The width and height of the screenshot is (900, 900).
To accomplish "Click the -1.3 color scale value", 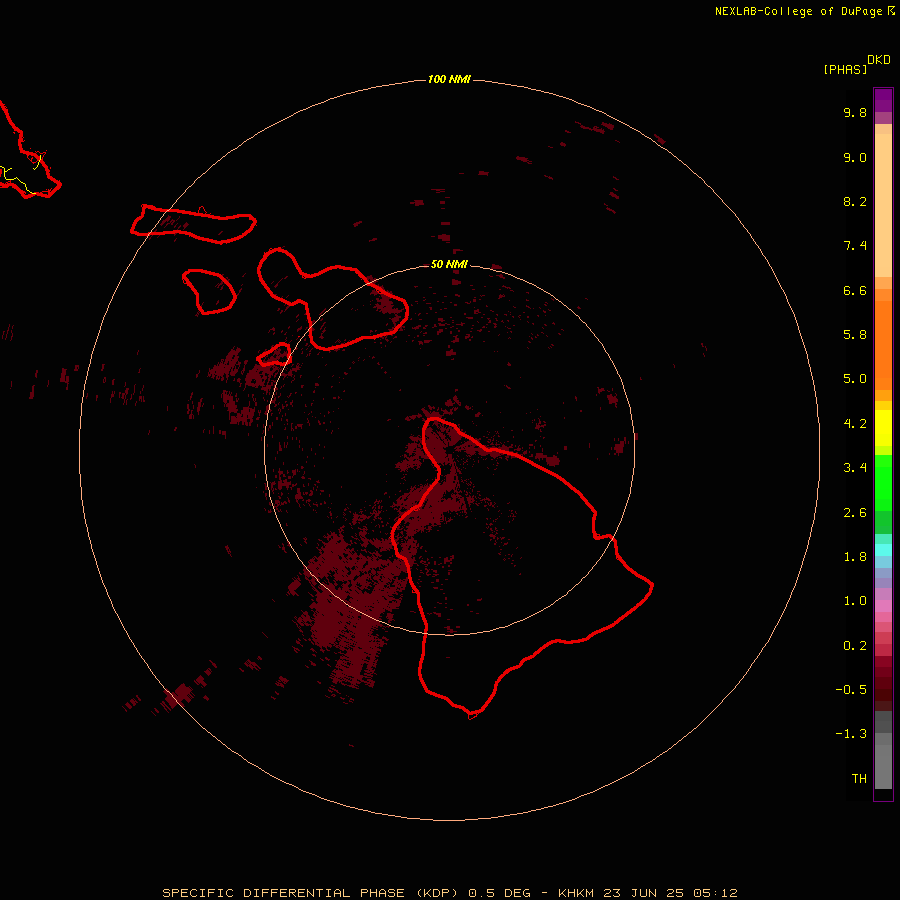I will 851,734.
